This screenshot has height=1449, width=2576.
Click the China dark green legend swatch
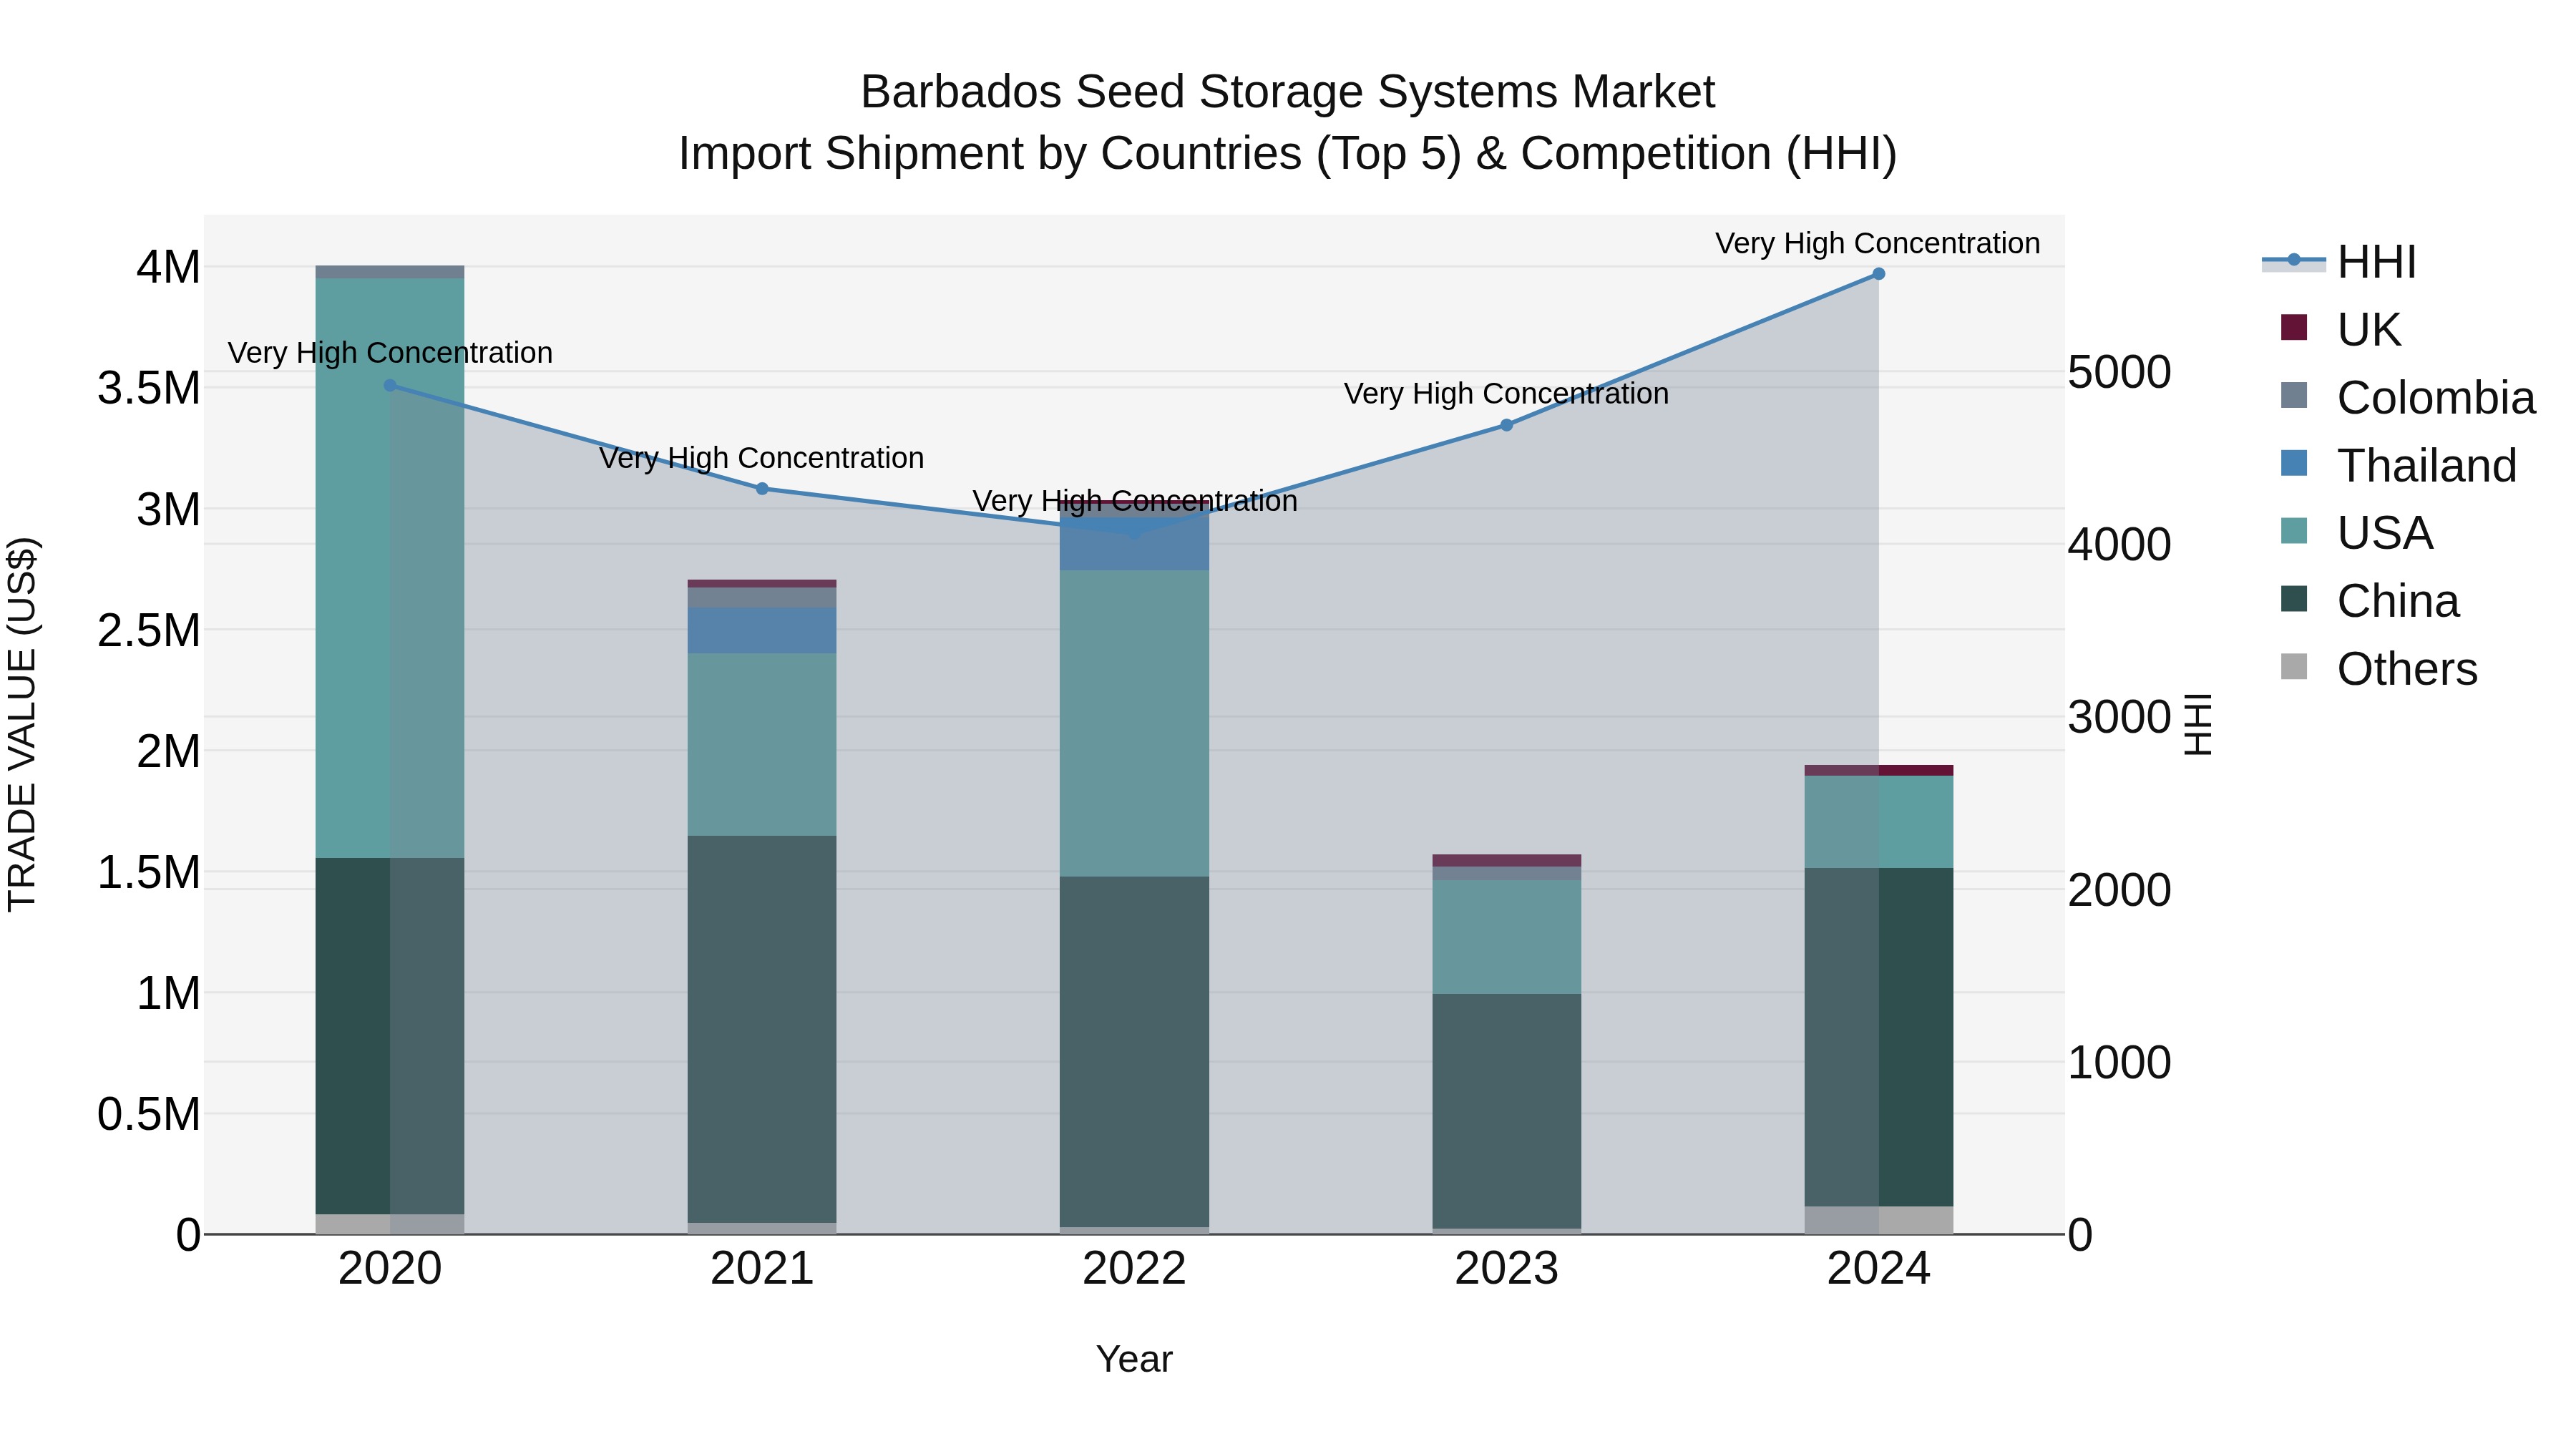click(x=2294, y=598)
